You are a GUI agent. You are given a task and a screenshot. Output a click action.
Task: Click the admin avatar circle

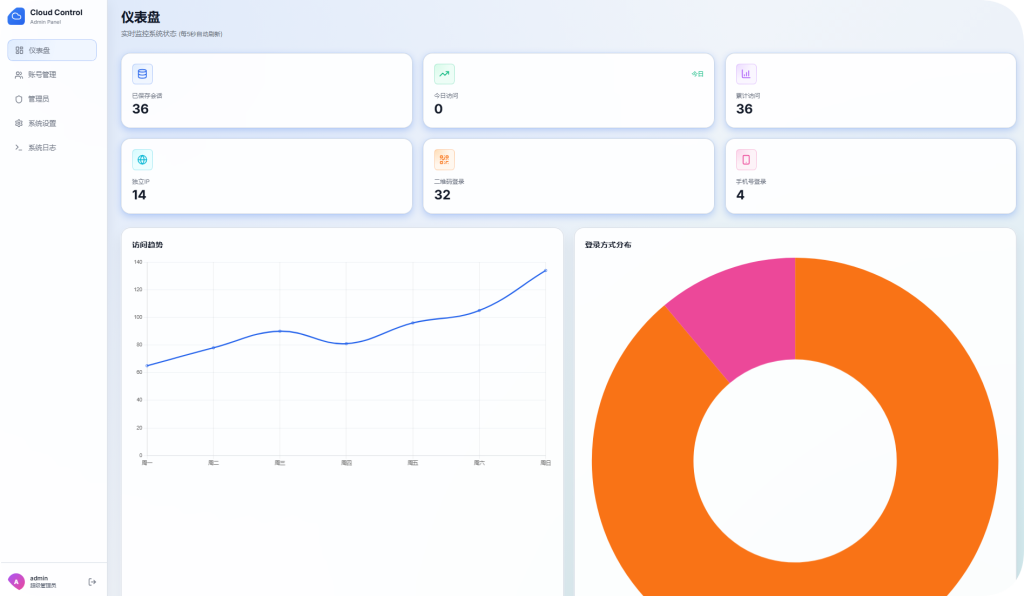(16, 581)
